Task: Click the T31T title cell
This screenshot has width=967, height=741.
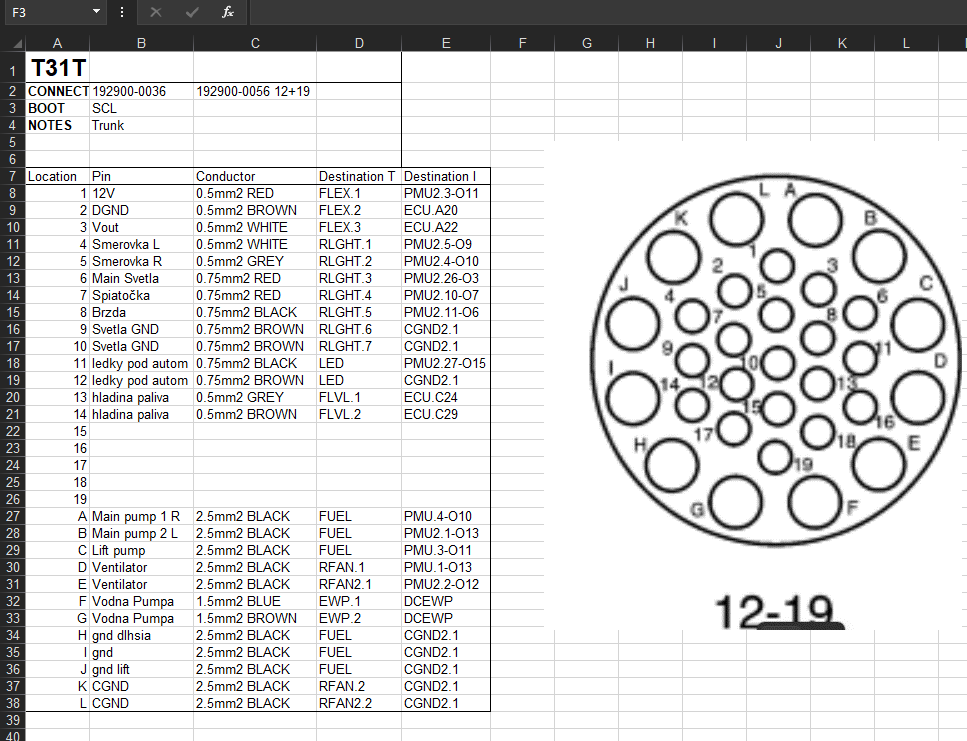Action: [58, 69]
